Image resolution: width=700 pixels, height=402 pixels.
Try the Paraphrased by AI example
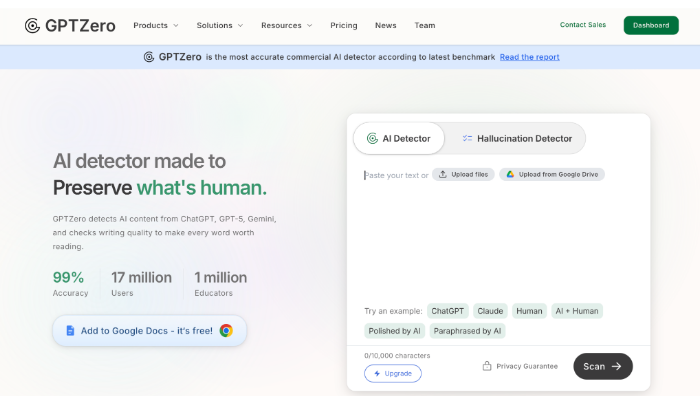pos(467,331)
